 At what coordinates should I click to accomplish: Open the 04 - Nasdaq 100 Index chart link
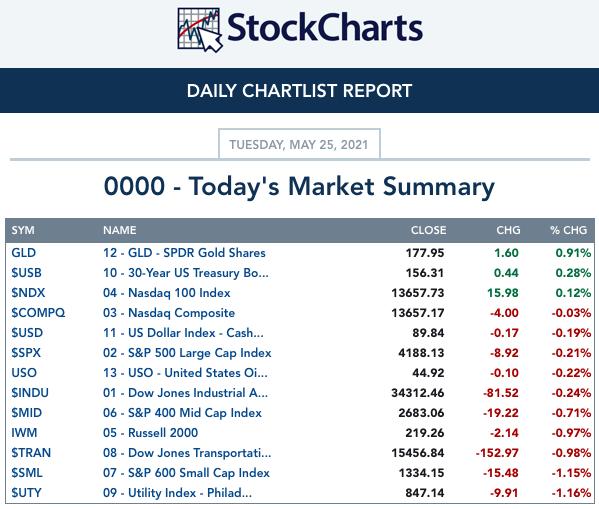[167, 293]
